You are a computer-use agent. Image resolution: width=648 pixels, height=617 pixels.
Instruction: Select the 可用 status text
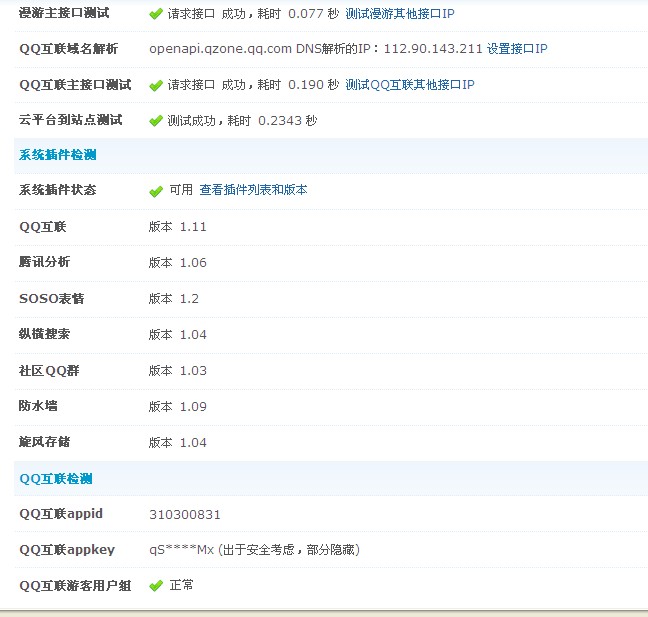coord(181,190)
